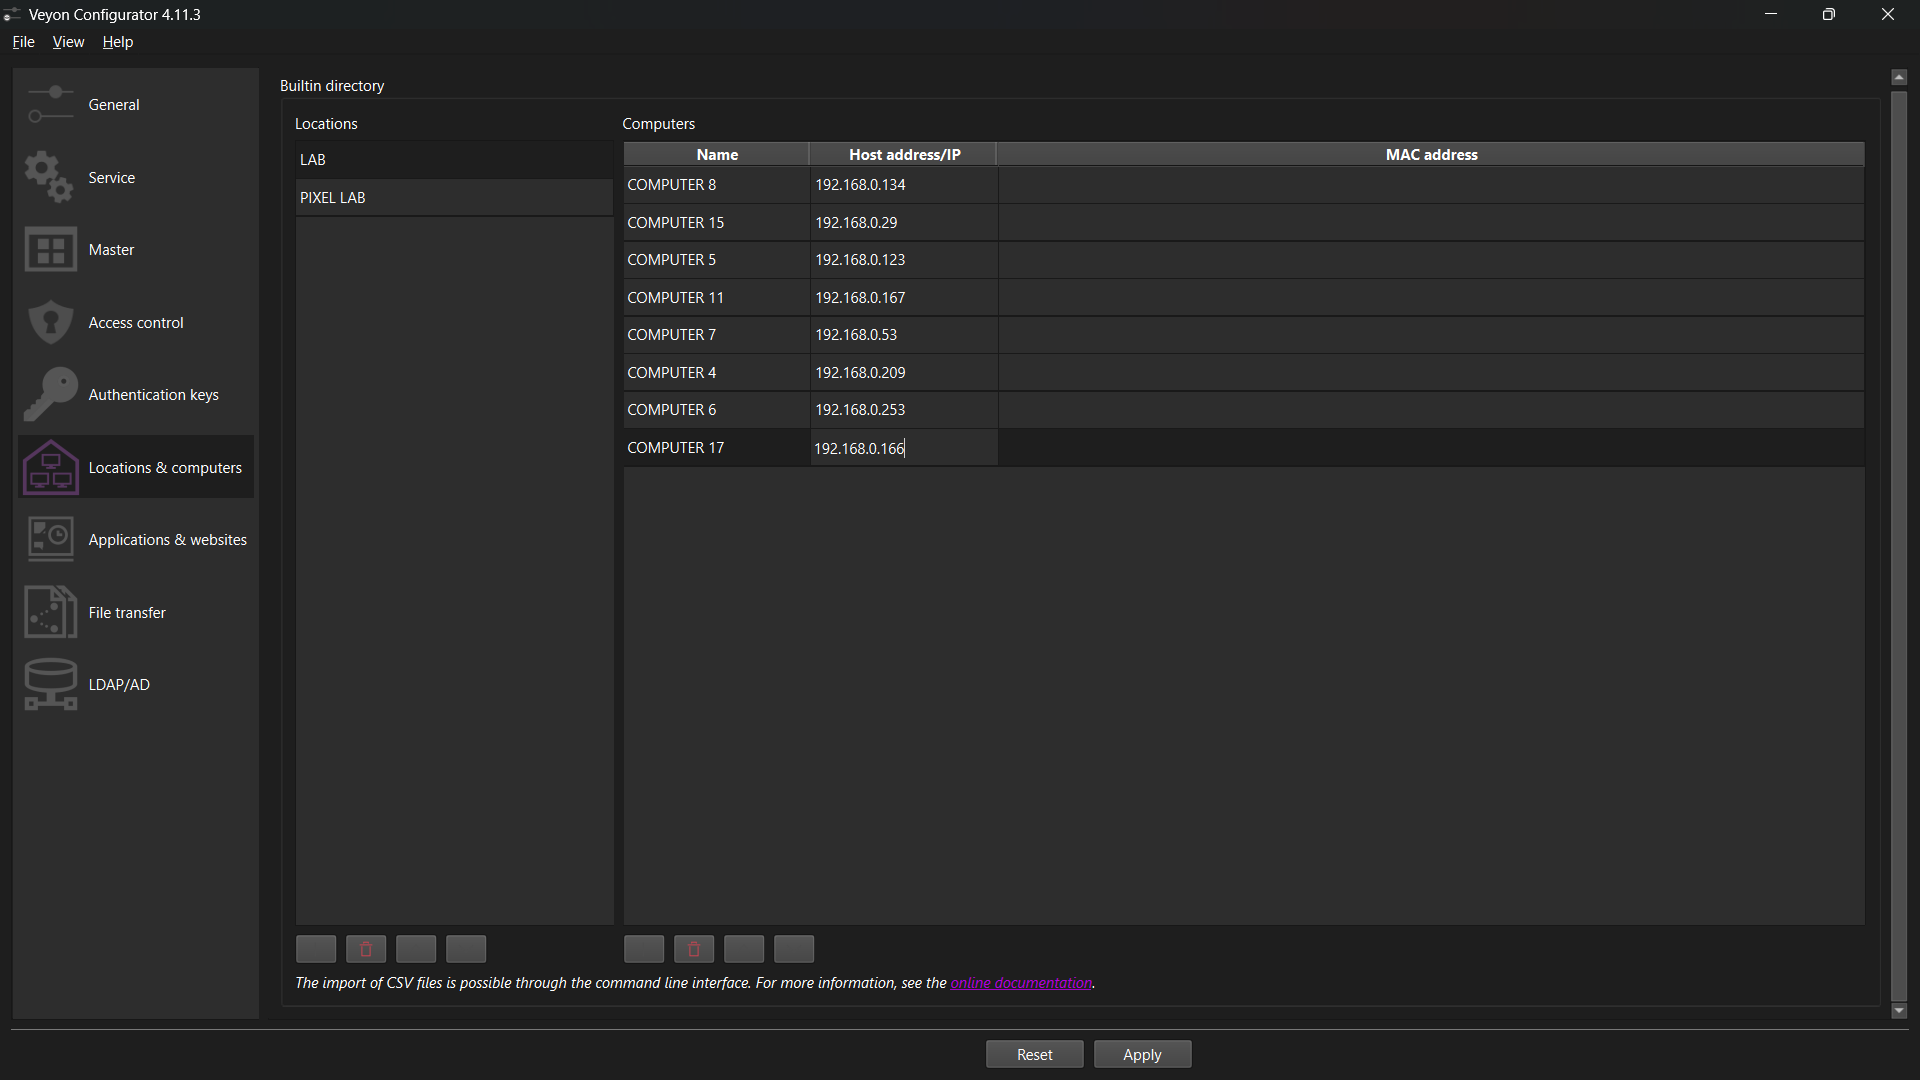Click the MAC address cell for COMPUTER 8
Viewport: 1920px width, 1080px height.
pos(1431,185)
